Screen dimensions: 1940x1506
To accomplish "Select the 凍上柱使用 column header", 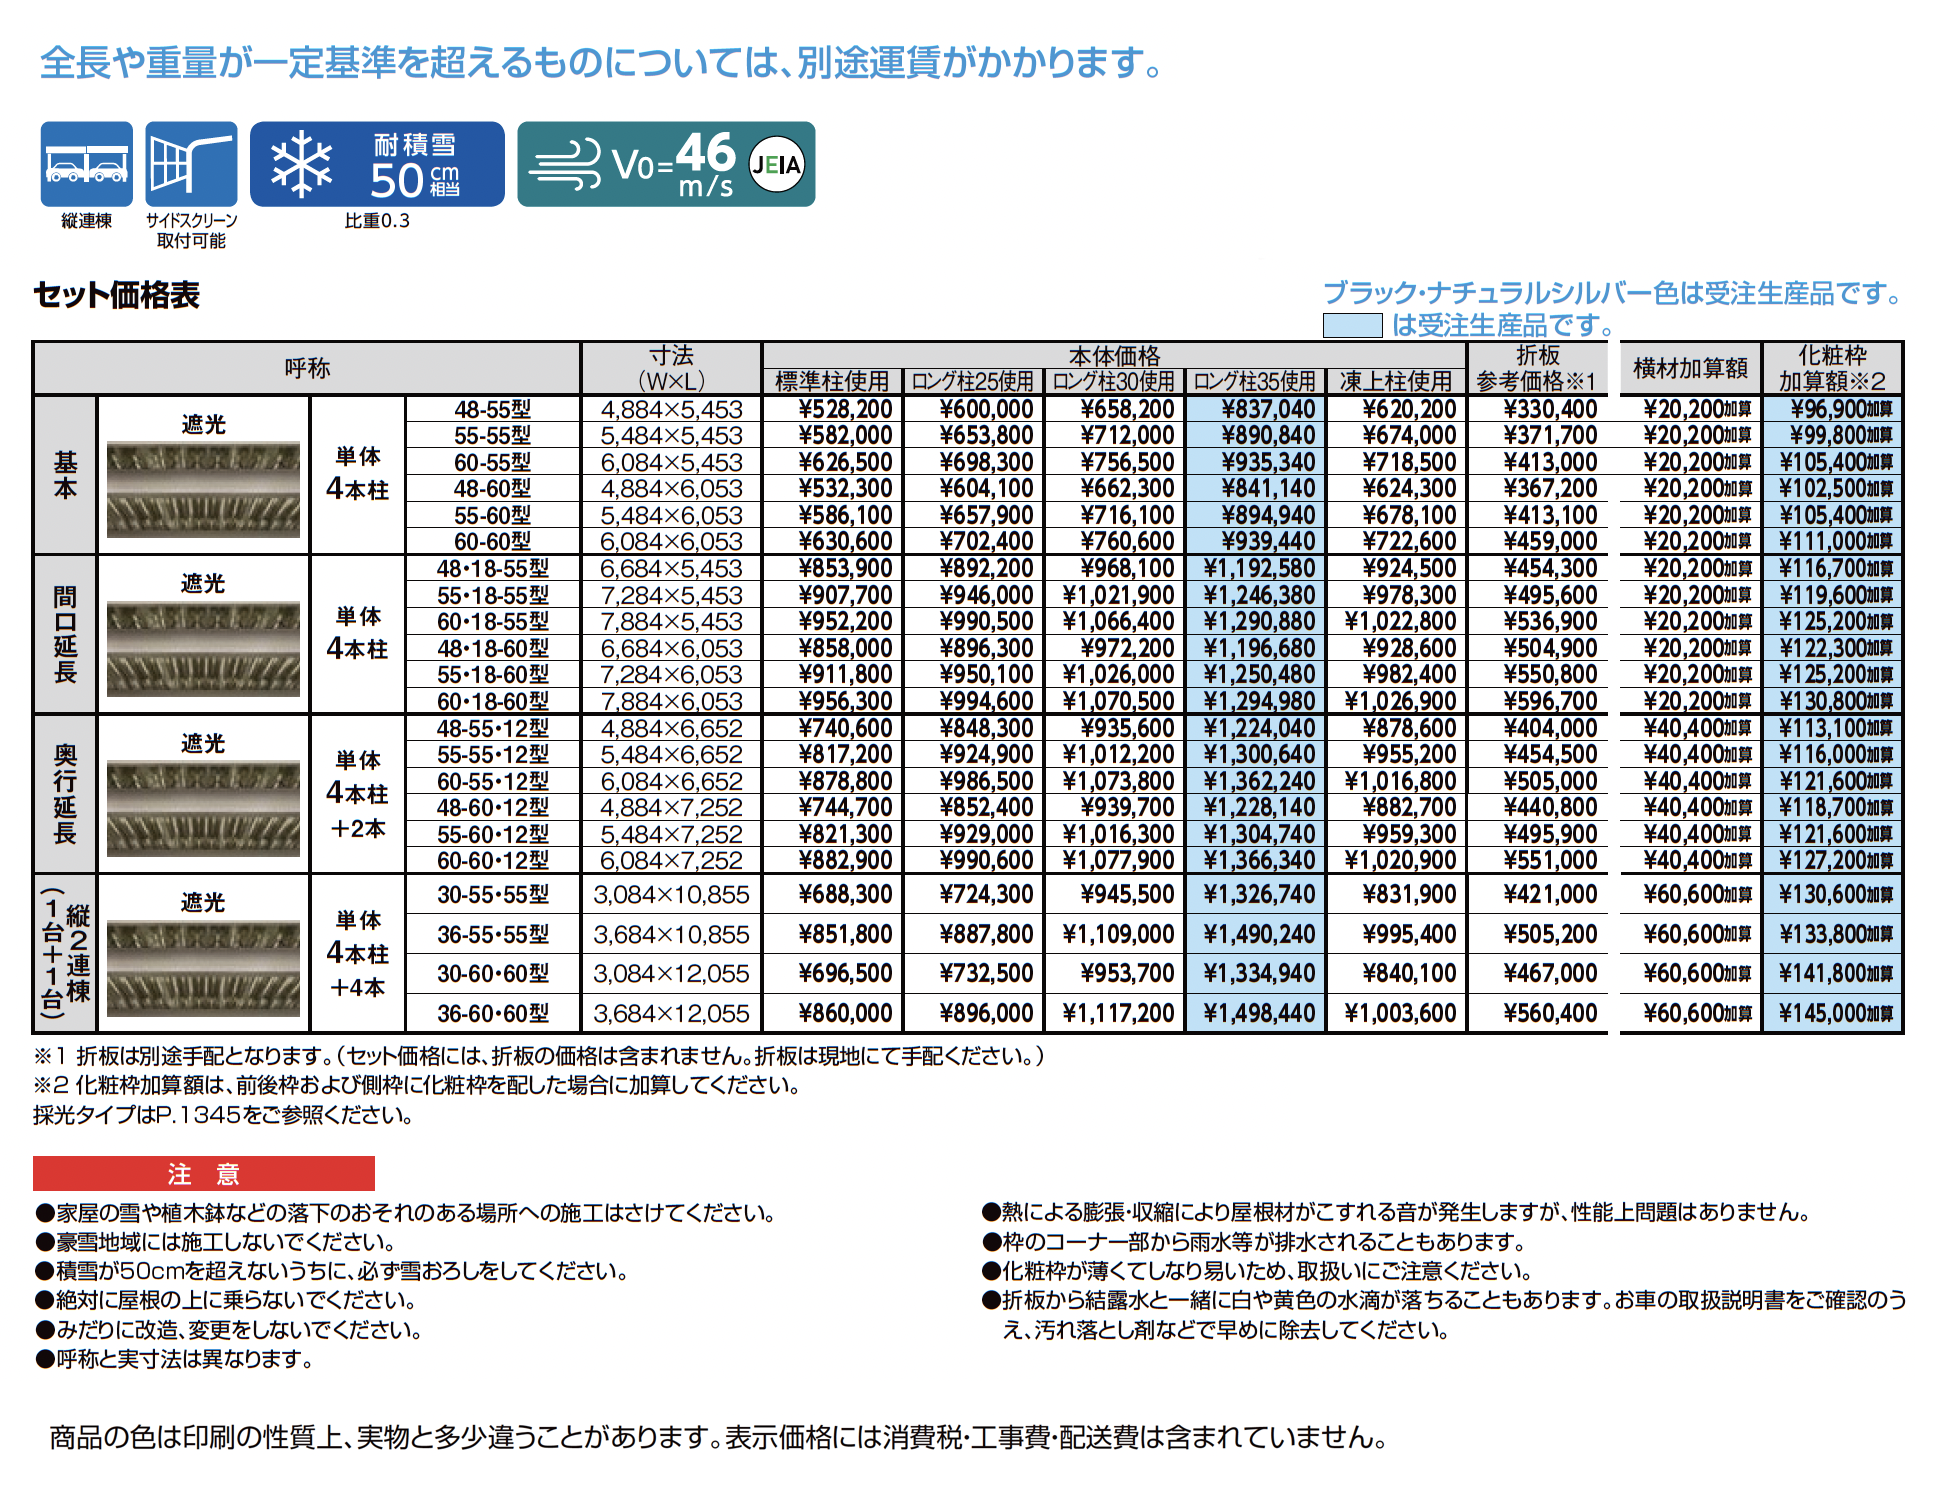I will click(x=1396, y=381).
